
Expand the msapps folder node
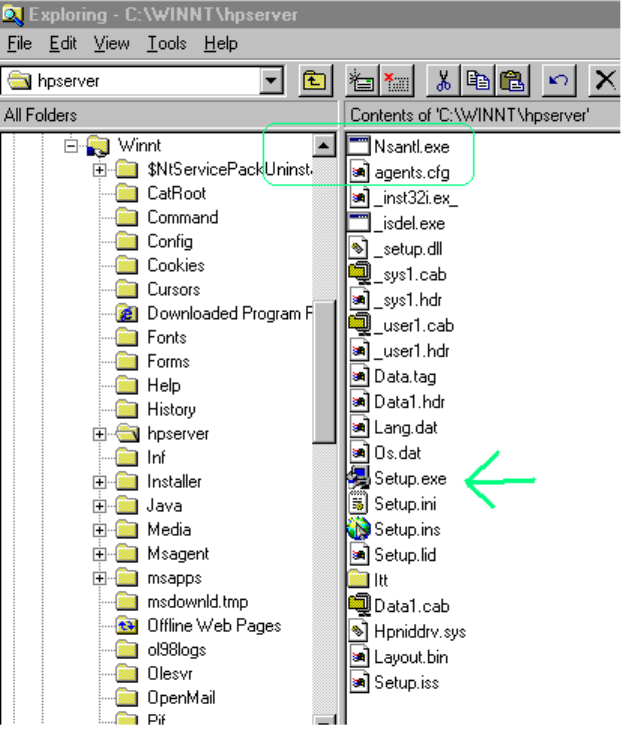[99, 580]
